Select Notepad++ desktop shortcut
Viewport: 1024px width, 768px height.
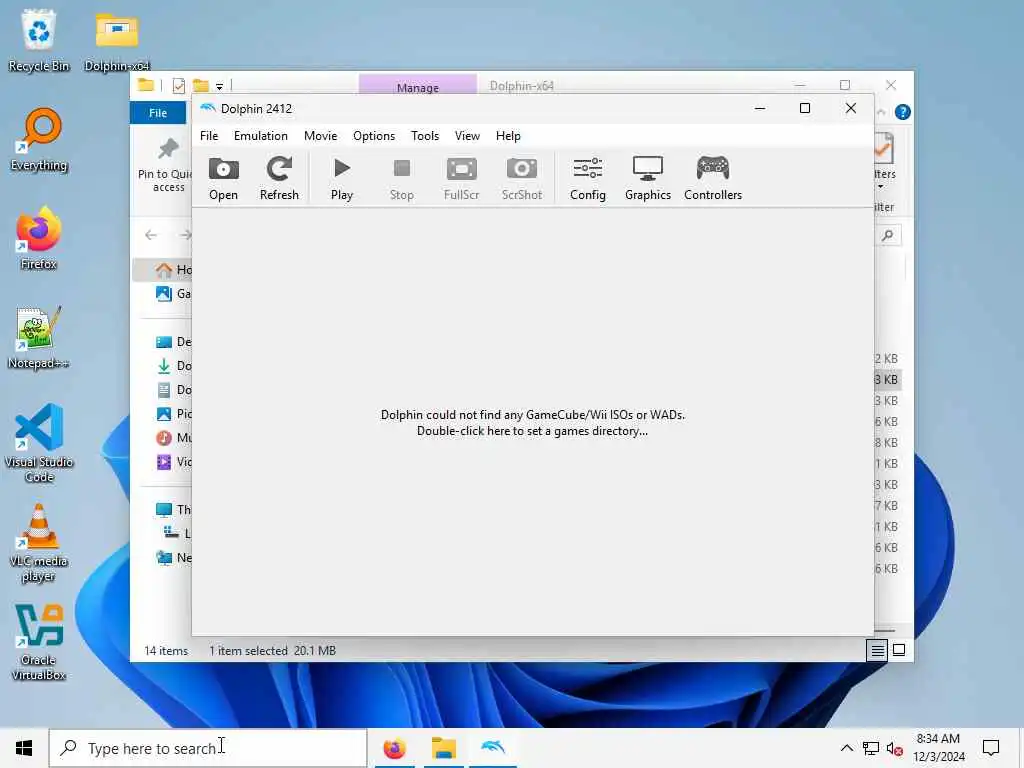39,338
